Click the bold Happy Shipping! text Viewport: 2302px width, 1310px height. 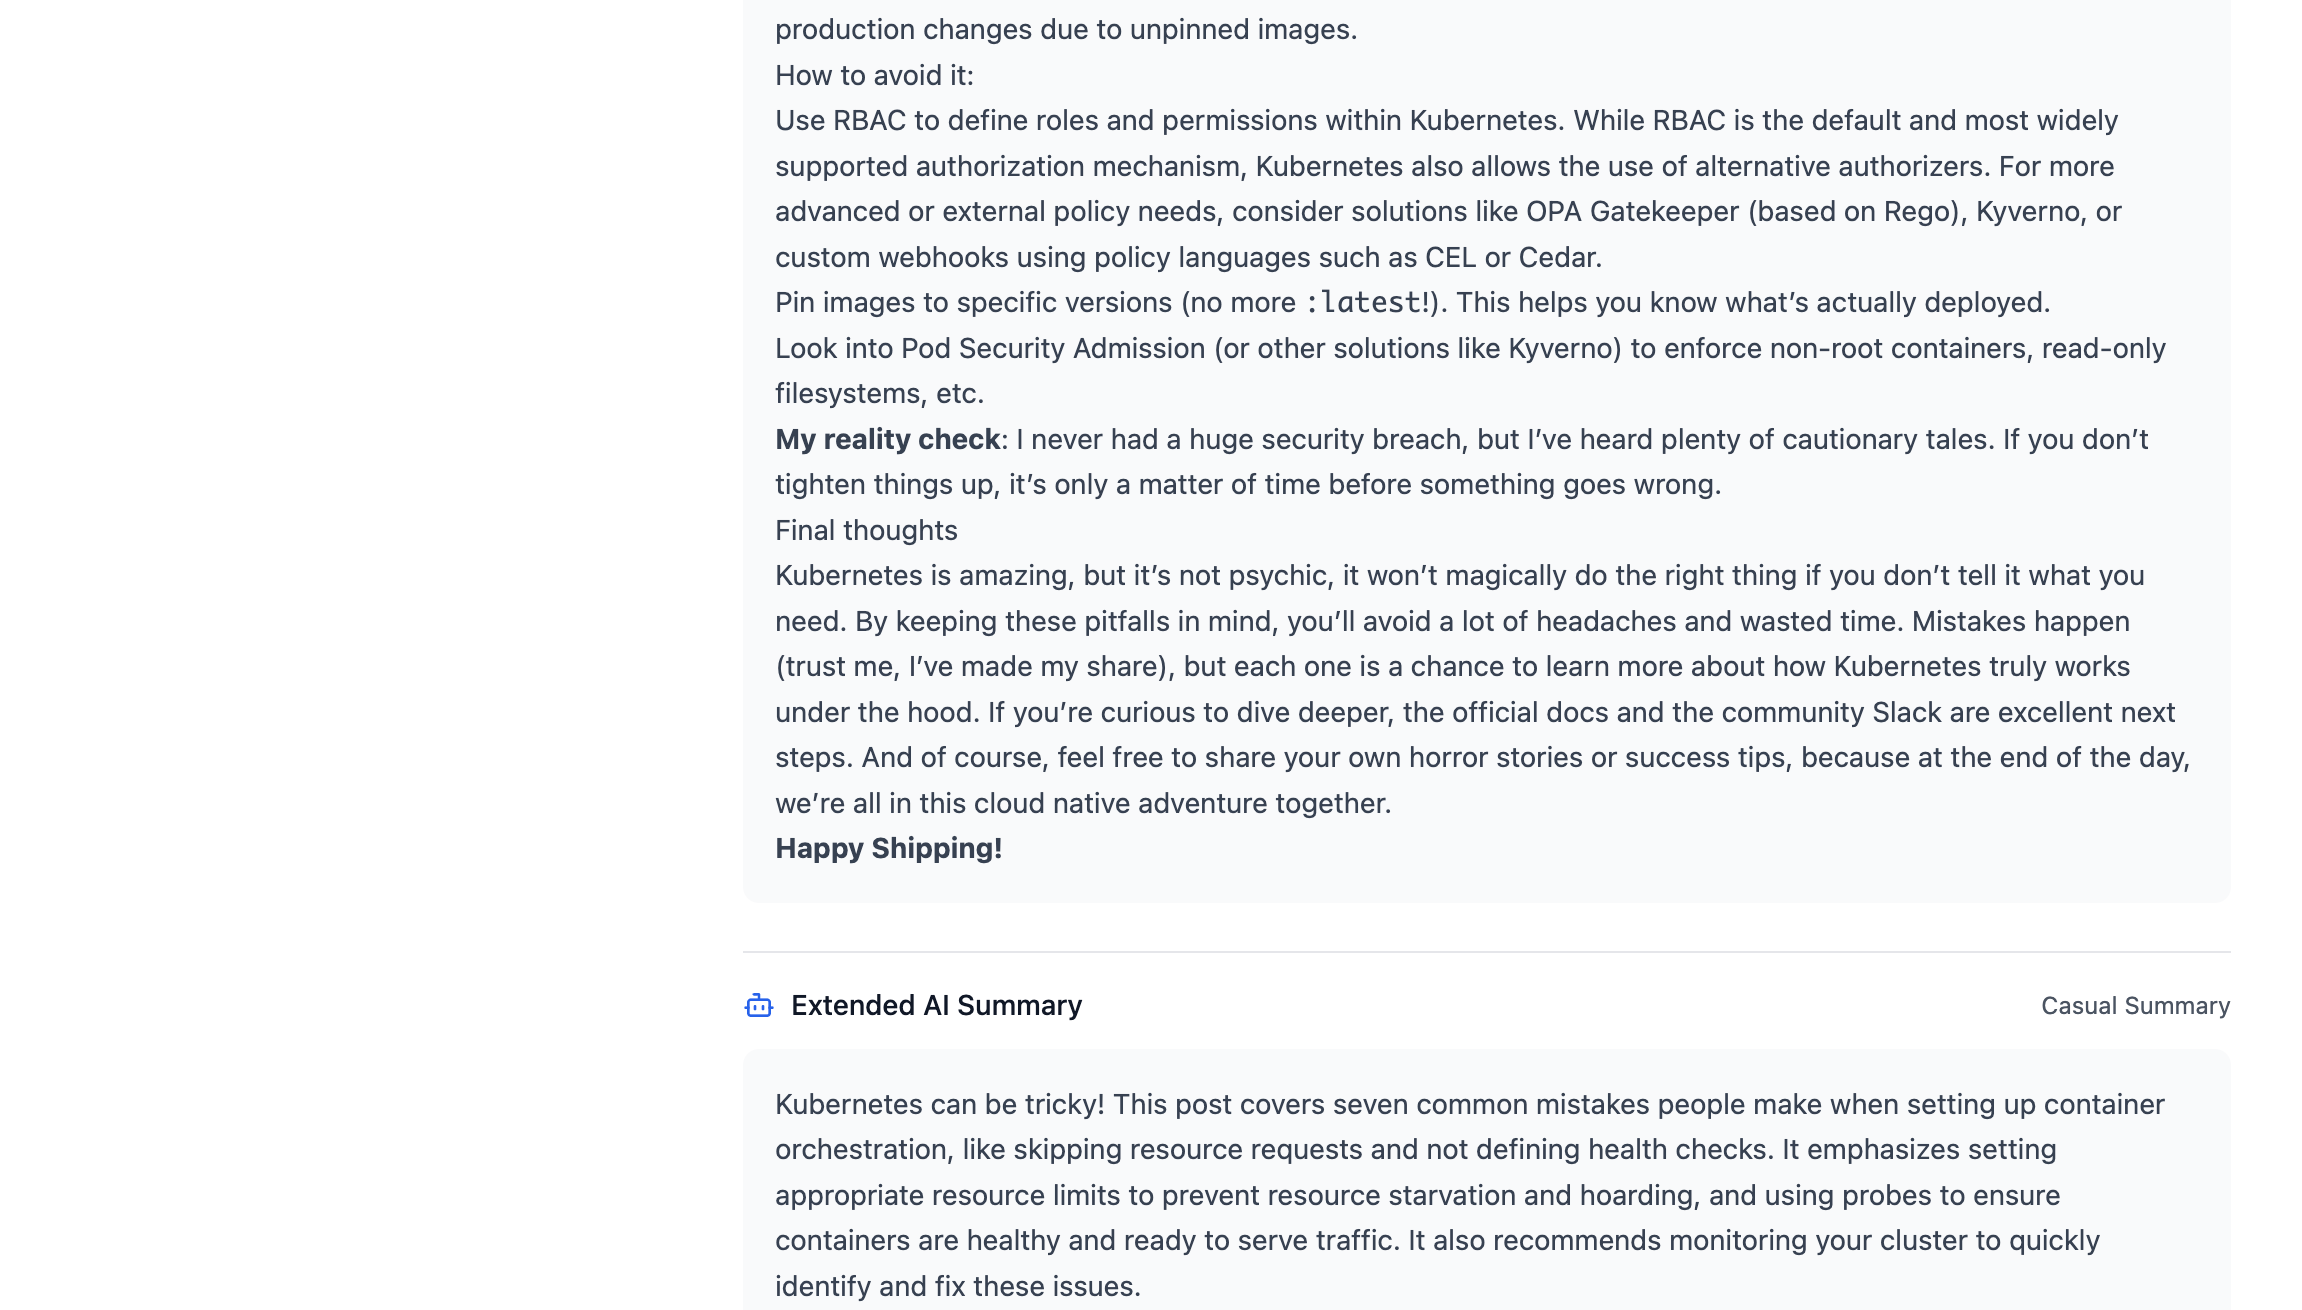(x=888, y=849)
